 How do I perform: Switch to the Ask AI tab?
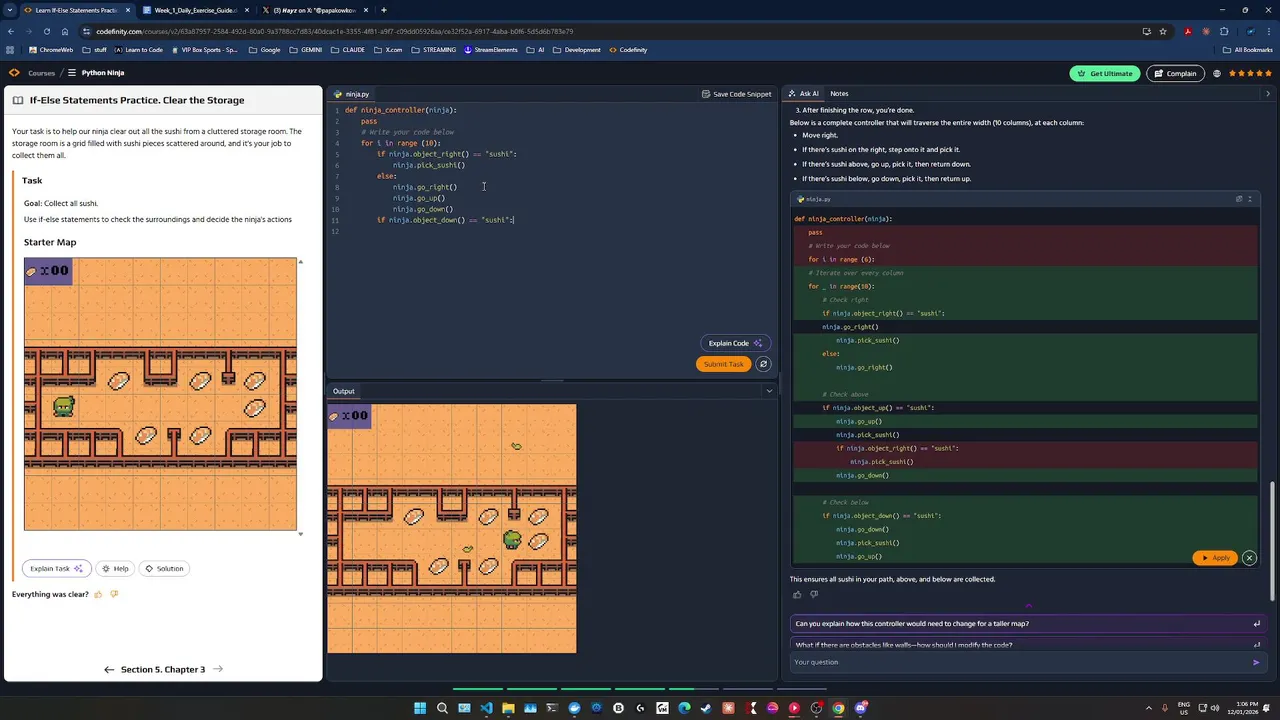(804, 94)
